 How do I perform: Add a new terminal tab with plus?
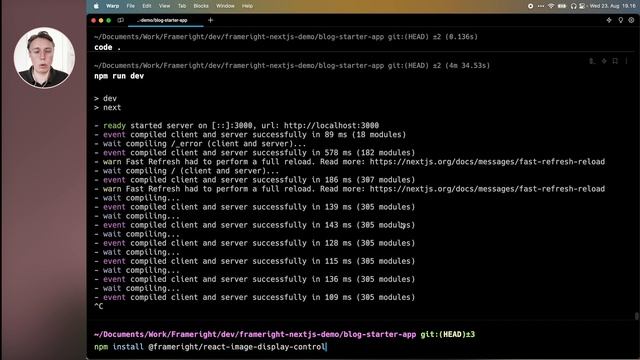click(211, 20)
